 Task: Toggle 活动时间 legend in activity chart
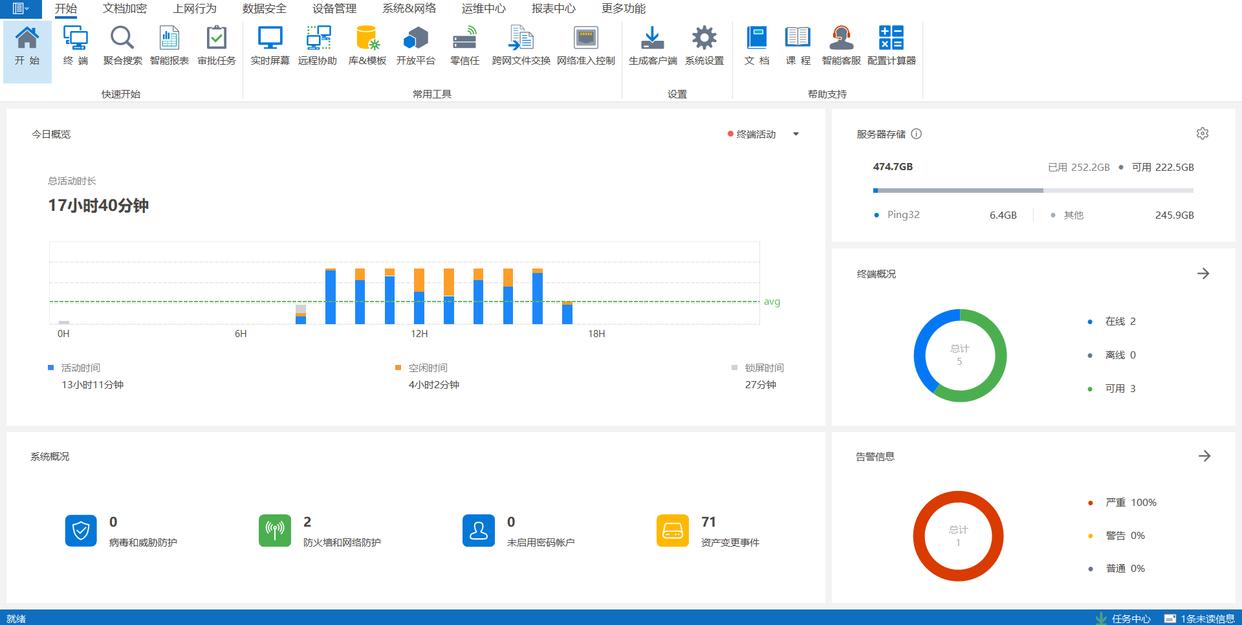(80, 368)
